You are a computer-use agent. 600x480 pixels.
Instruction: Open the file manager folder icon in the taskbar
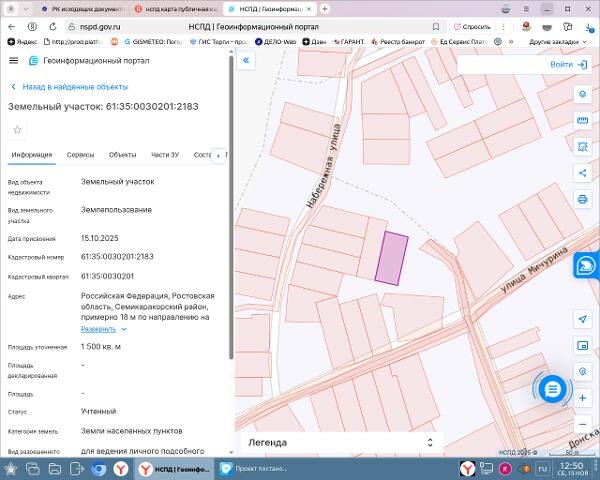(x=55, y=469)
